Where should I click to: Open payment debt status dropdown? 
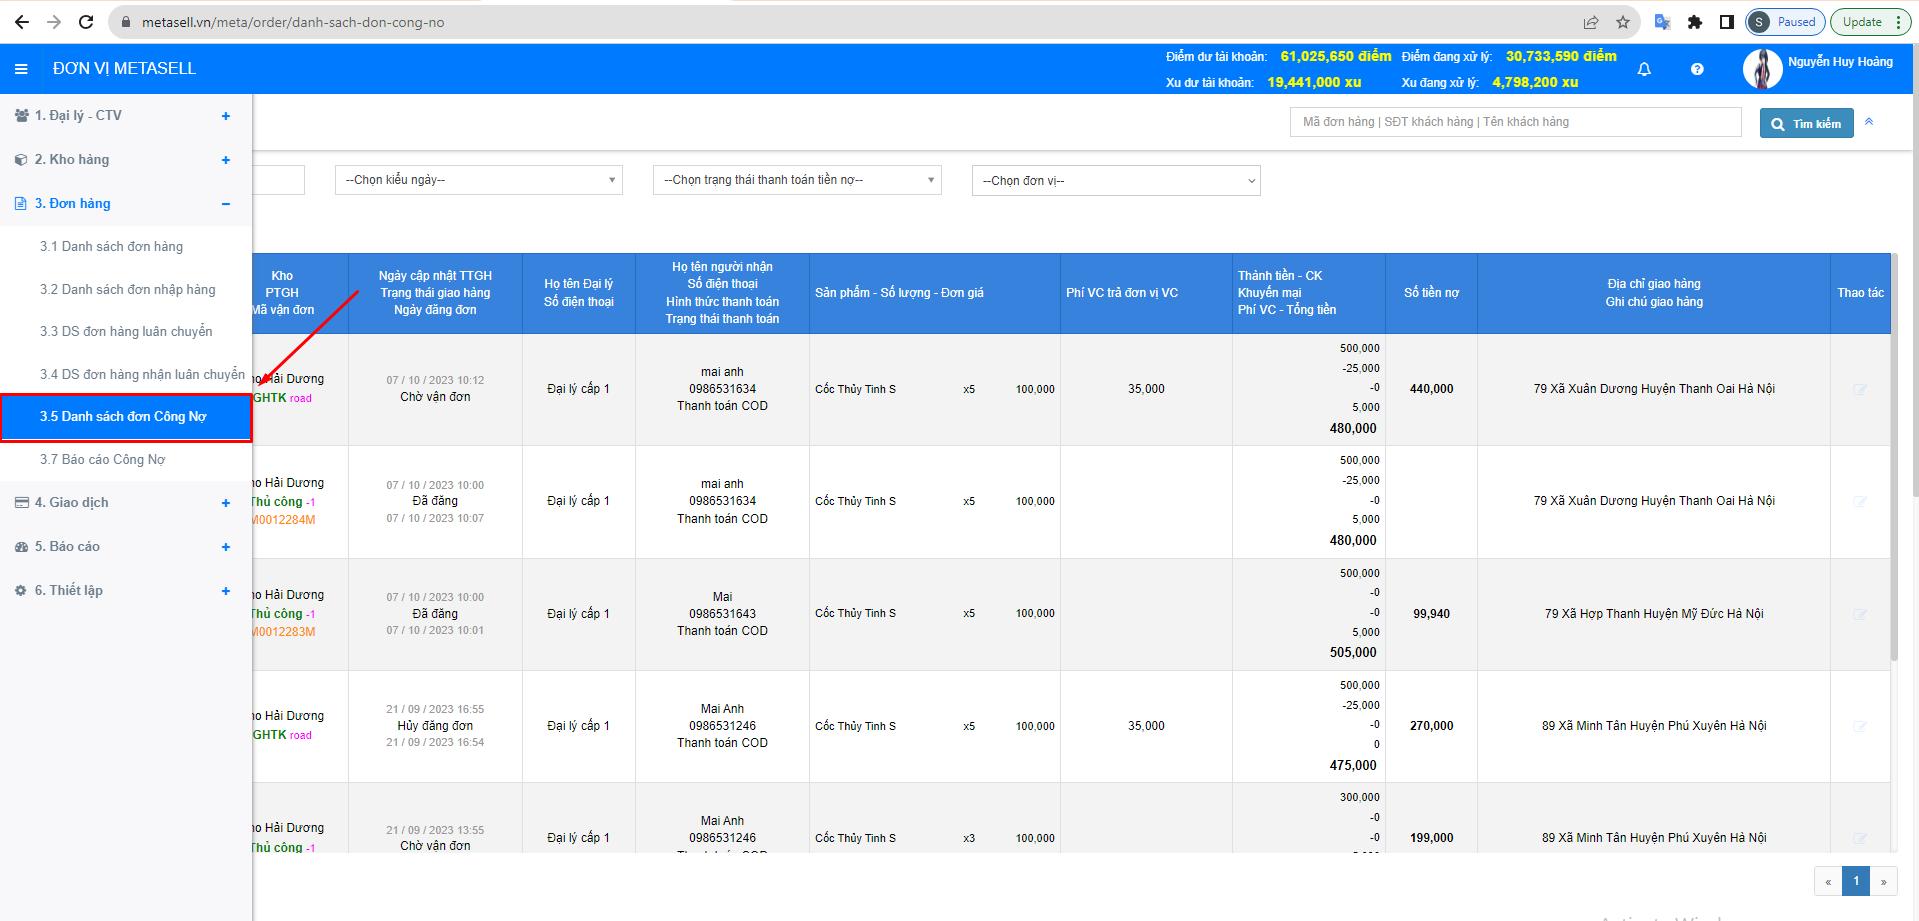(x=796, y=180)
